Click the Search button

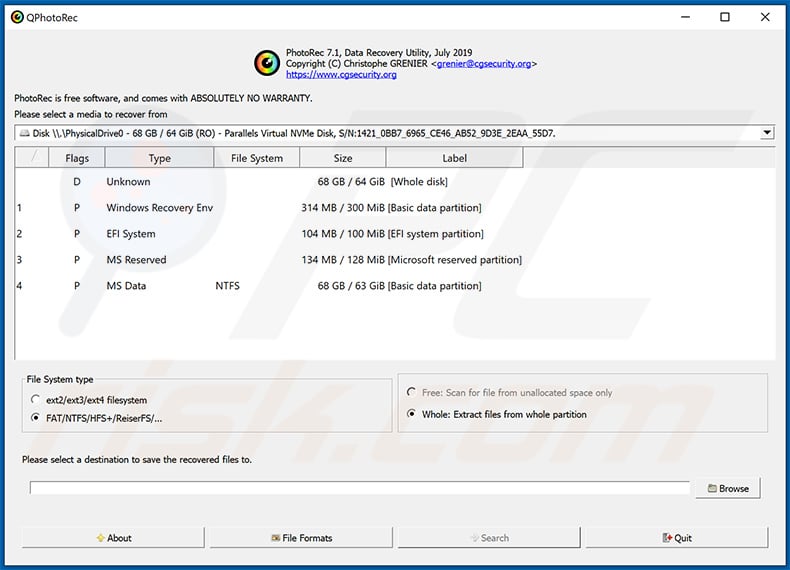click(x=489, y=538)
